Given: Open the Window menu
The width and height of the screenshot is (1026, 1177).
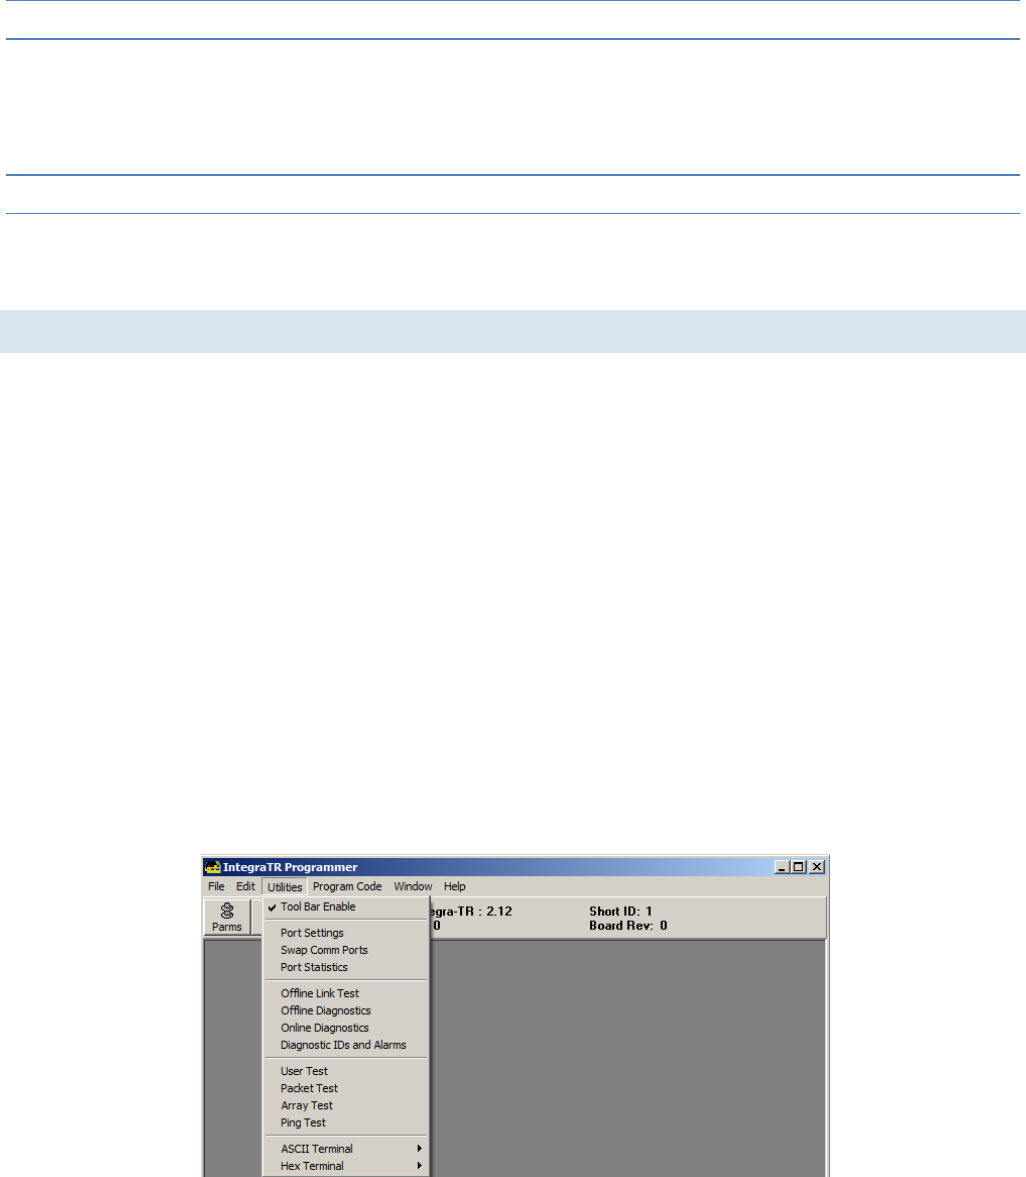Looking at the screenshot, I should (x=413, y=887).
